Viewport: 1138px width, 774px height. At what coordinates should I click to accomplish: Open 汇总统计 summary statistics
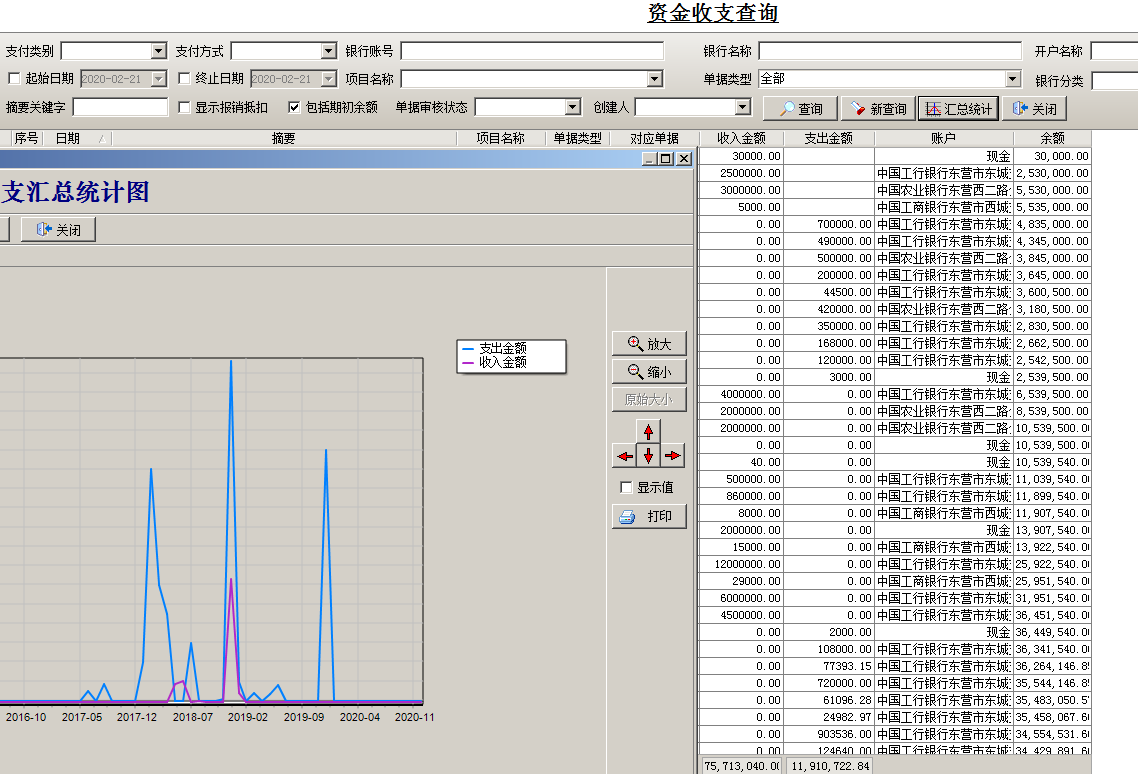tap(958, 108)
